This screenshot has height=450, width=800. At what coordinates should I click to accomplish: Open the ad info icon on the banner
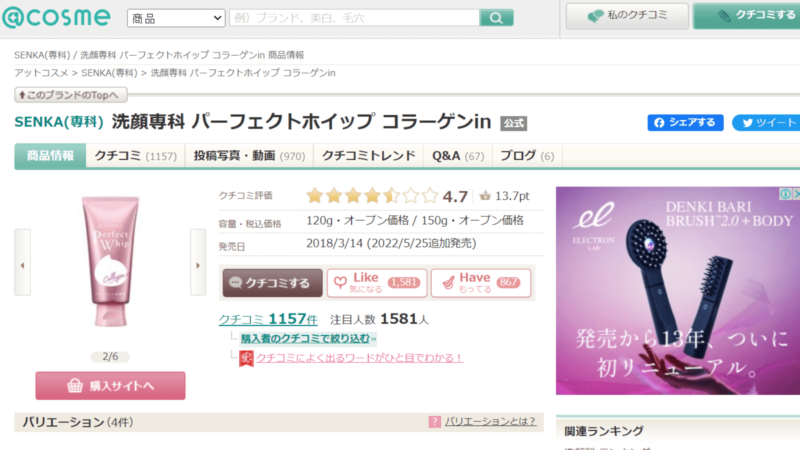click(x=785, y=193)
